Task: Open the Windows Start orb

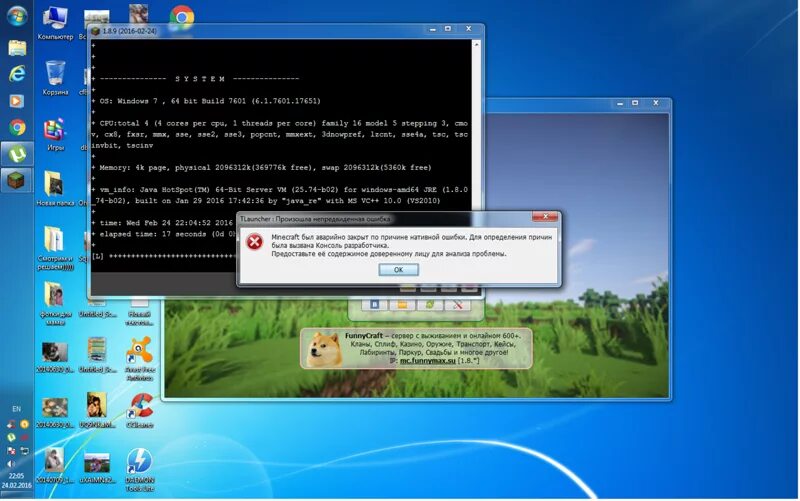Action: coord(17,16)
